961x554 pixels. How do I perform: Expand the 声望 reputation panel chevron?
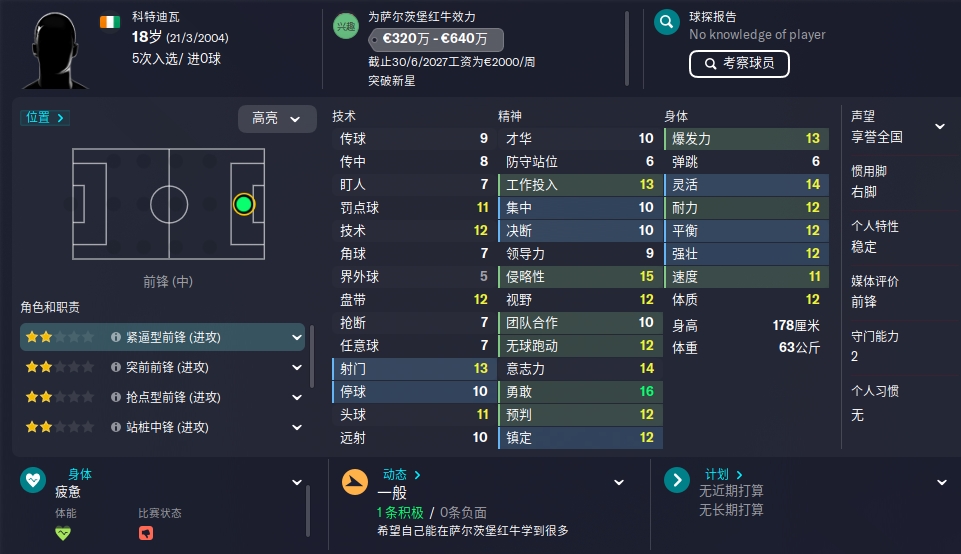pos(940,126)
